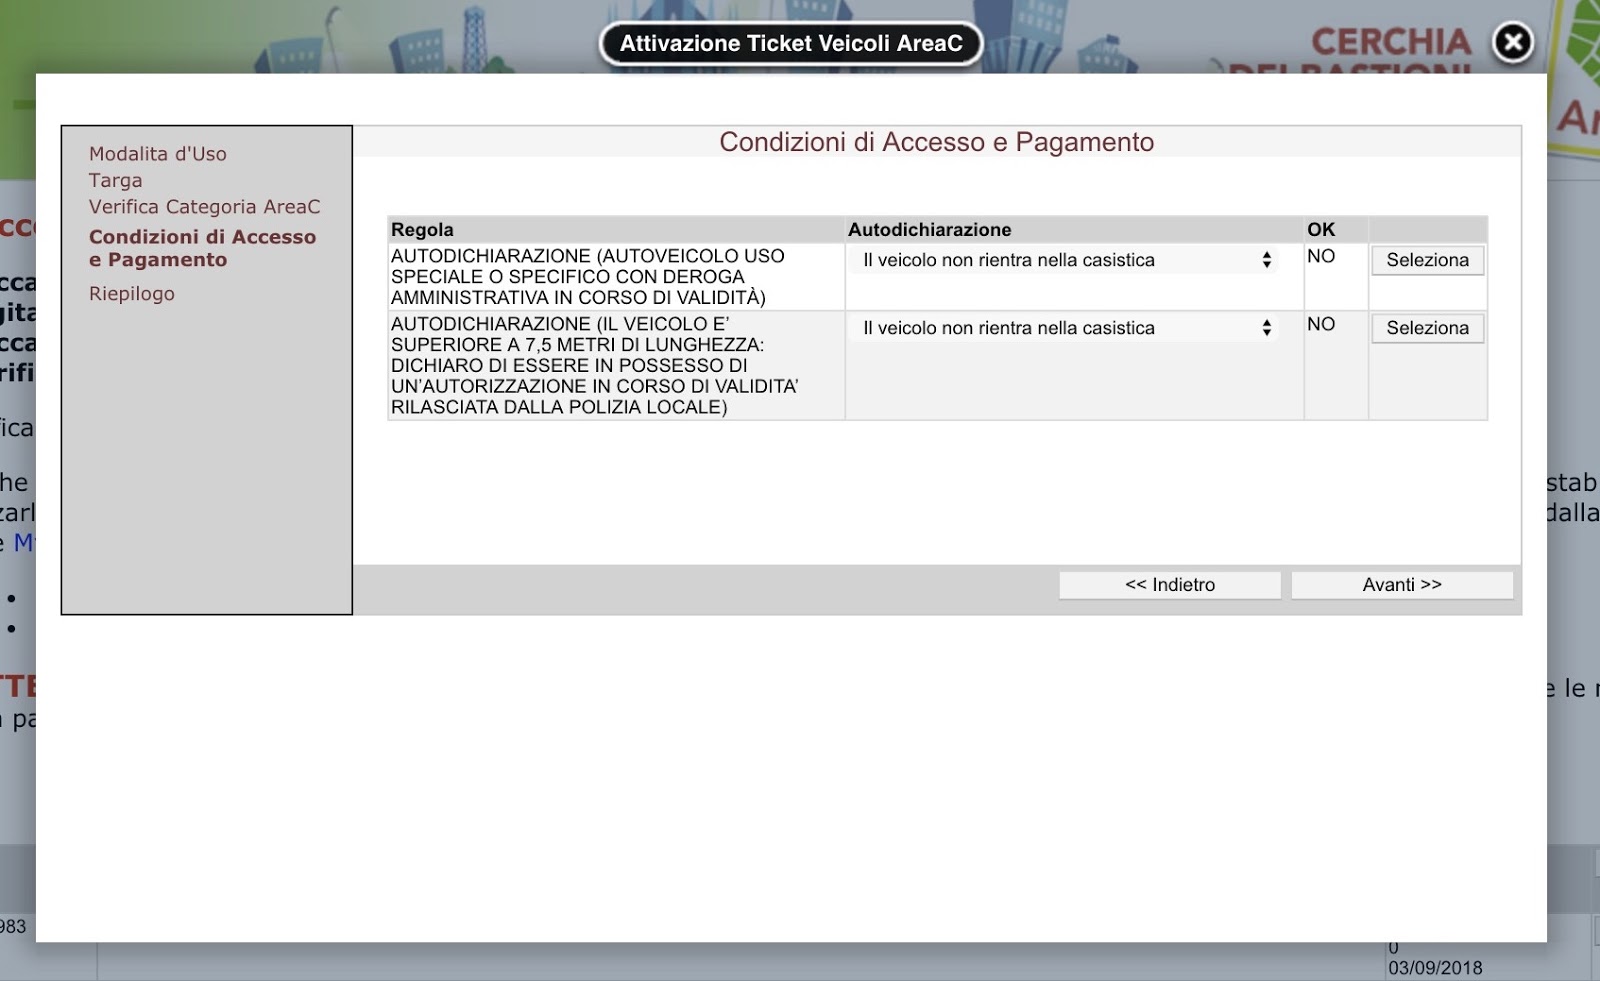Open the Modalita d'Uso step
Screen dimensions: 1600x981
158,154
